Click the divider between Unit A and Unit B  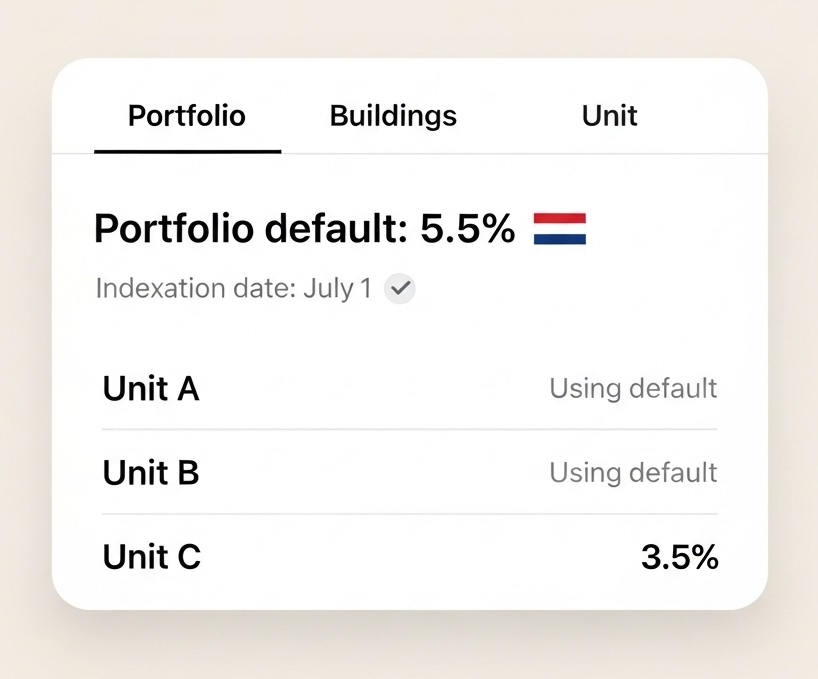(409, 430)
